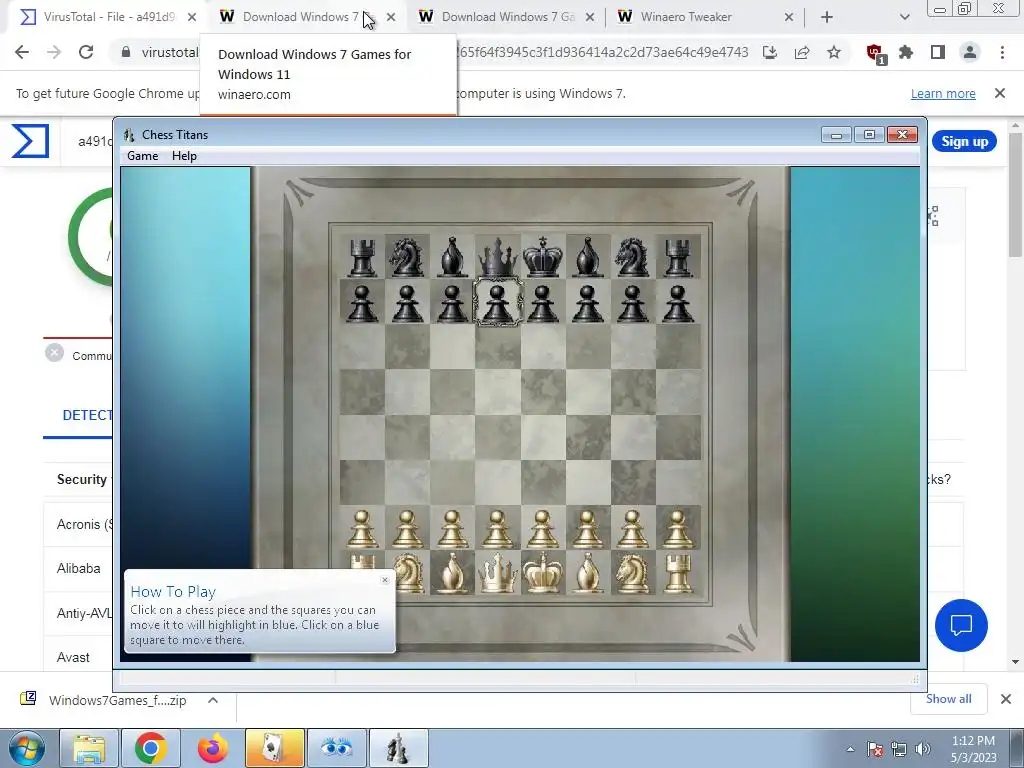This screenshot has height=768, width=1024.
Task: Open the Detection tab on VirusTotal
Action: [x=87, y=415]
